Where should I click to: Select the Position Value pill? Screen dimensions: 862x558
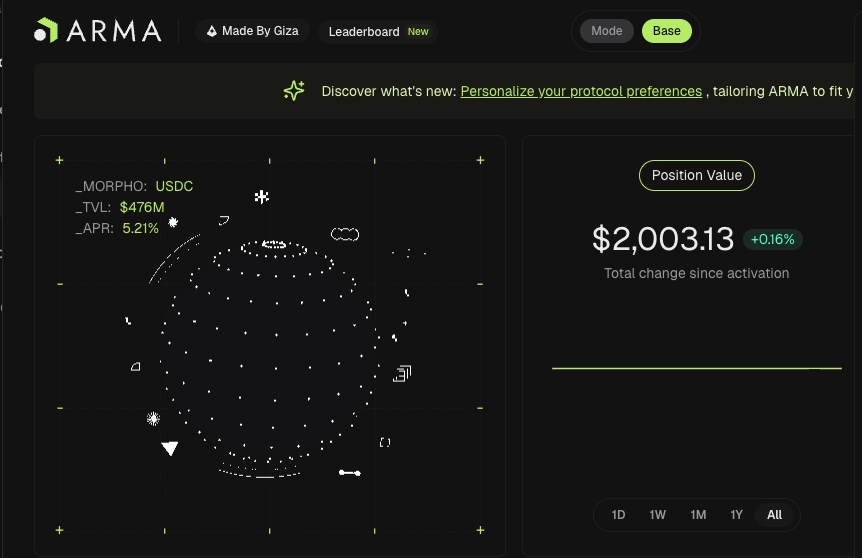click(697, 175)
